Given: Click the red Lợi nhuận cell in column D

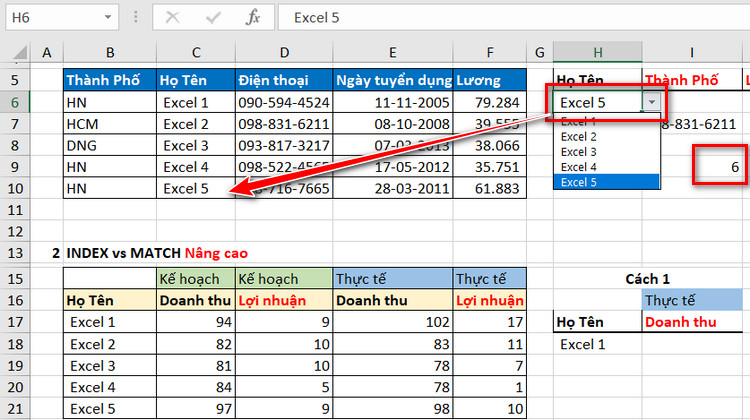Looking at the screenshot, I should point(284,300).
